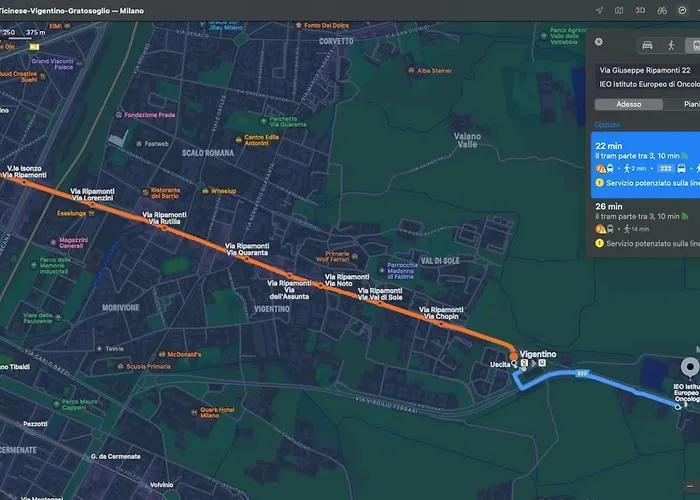Click the IEO destination pin on map
The height and width of the screenshot is (500, 700).
[x=690, y=368]
